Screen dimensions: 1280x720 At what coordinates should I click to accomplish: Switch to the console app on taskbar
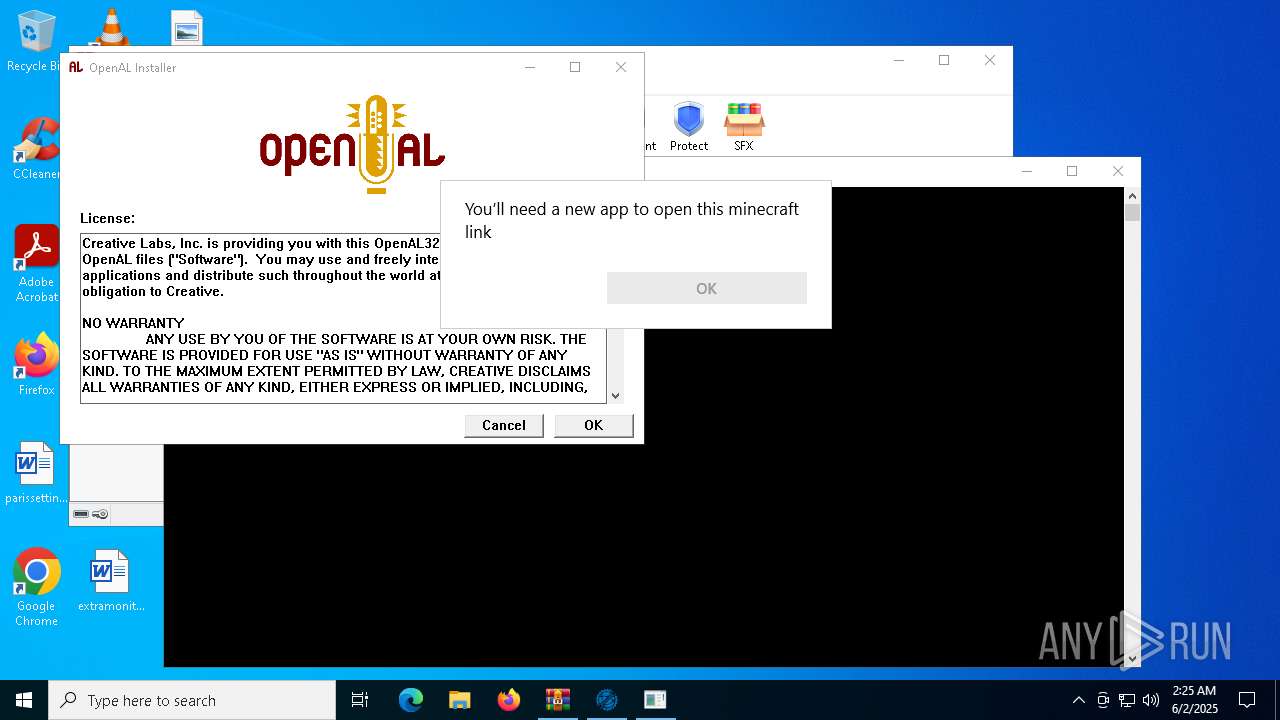click(655, 700)
